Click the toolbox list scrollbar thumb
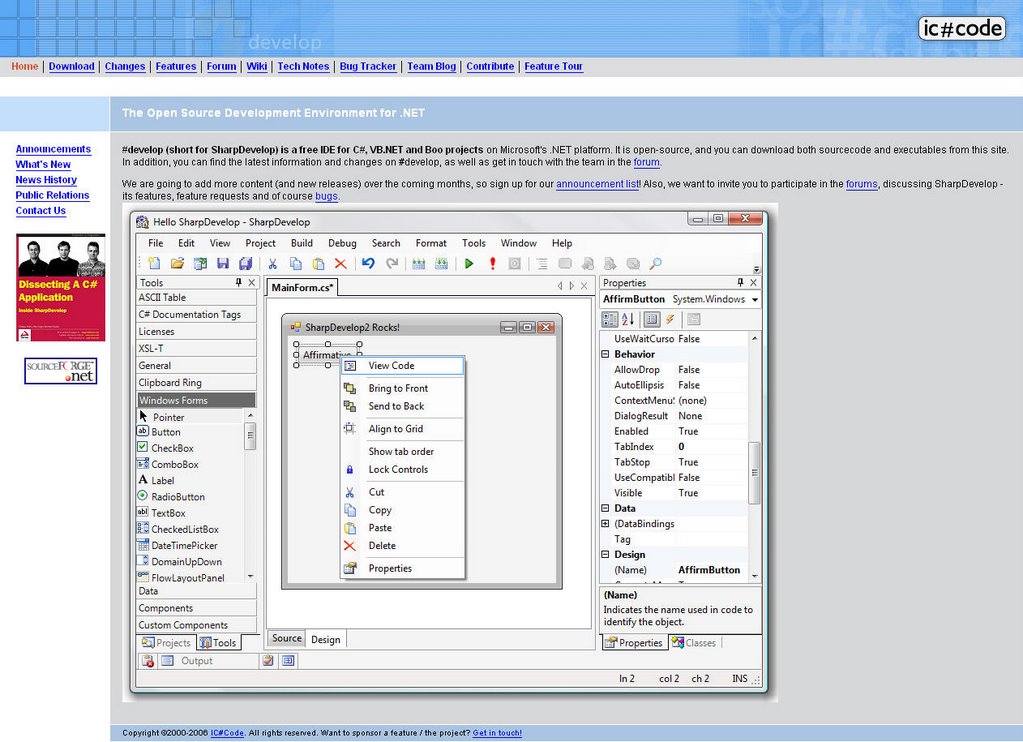This screenshot has width=1023, height=742. [x=250, y=436]
